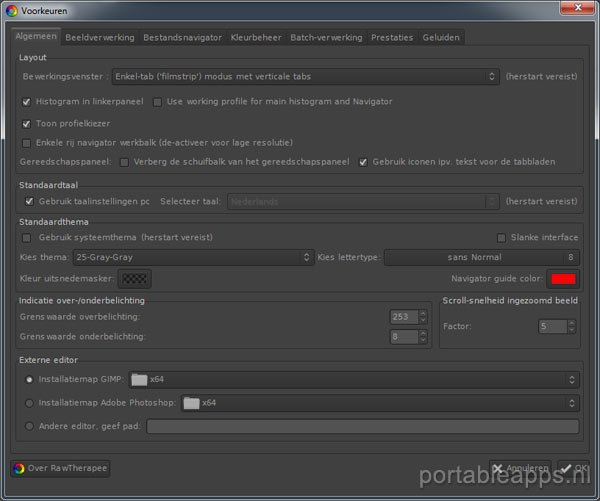Click the RawTherapee icon in title bar
600x501 pixels.
[12, 11]
